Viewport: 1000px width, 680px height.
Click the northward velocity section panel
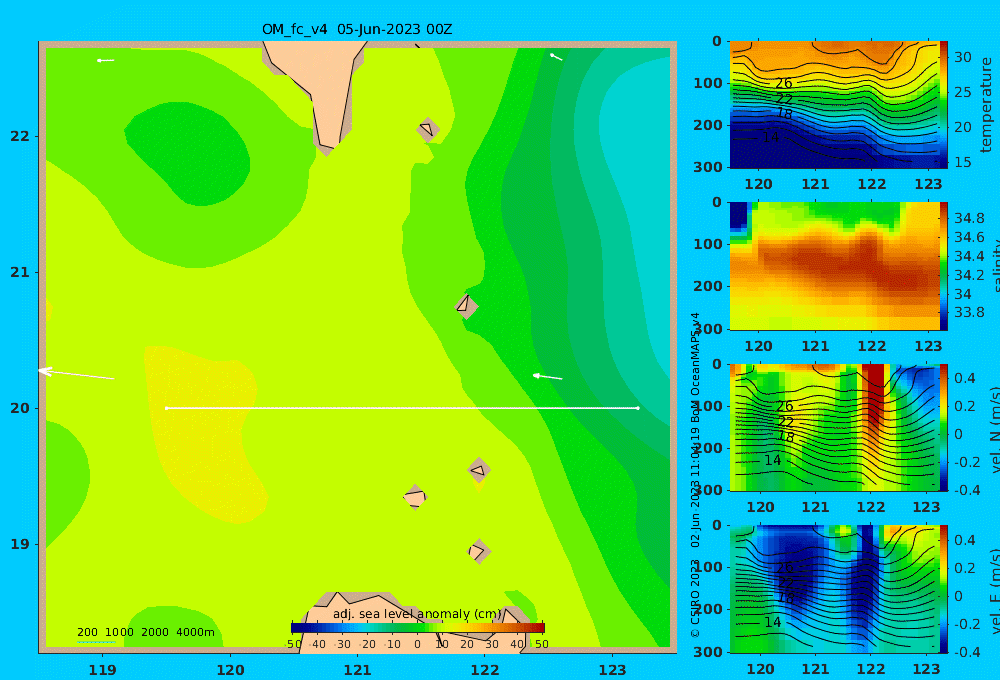834,427
